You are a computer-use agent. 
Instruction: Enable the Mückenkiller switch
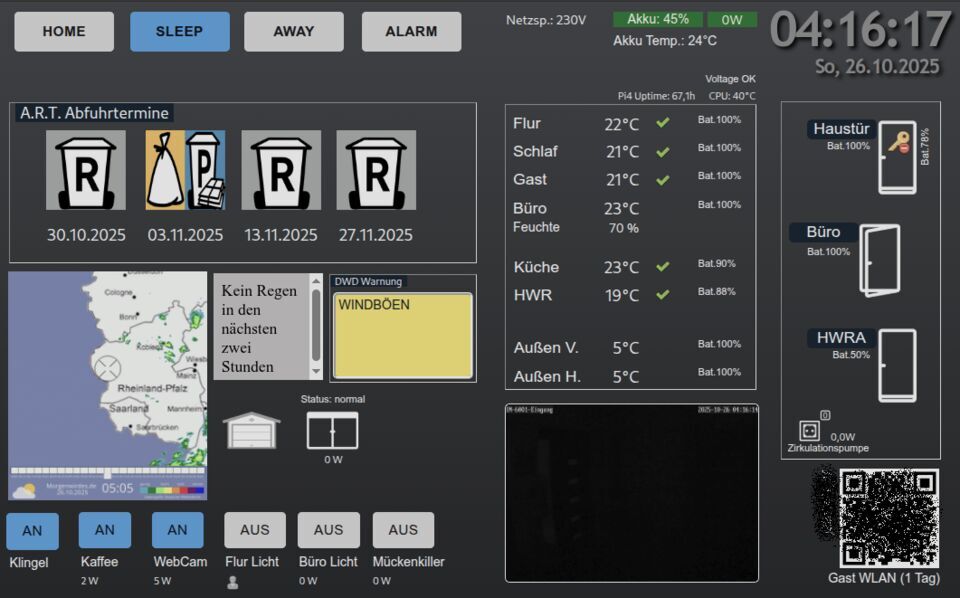(x=403, y=530)
